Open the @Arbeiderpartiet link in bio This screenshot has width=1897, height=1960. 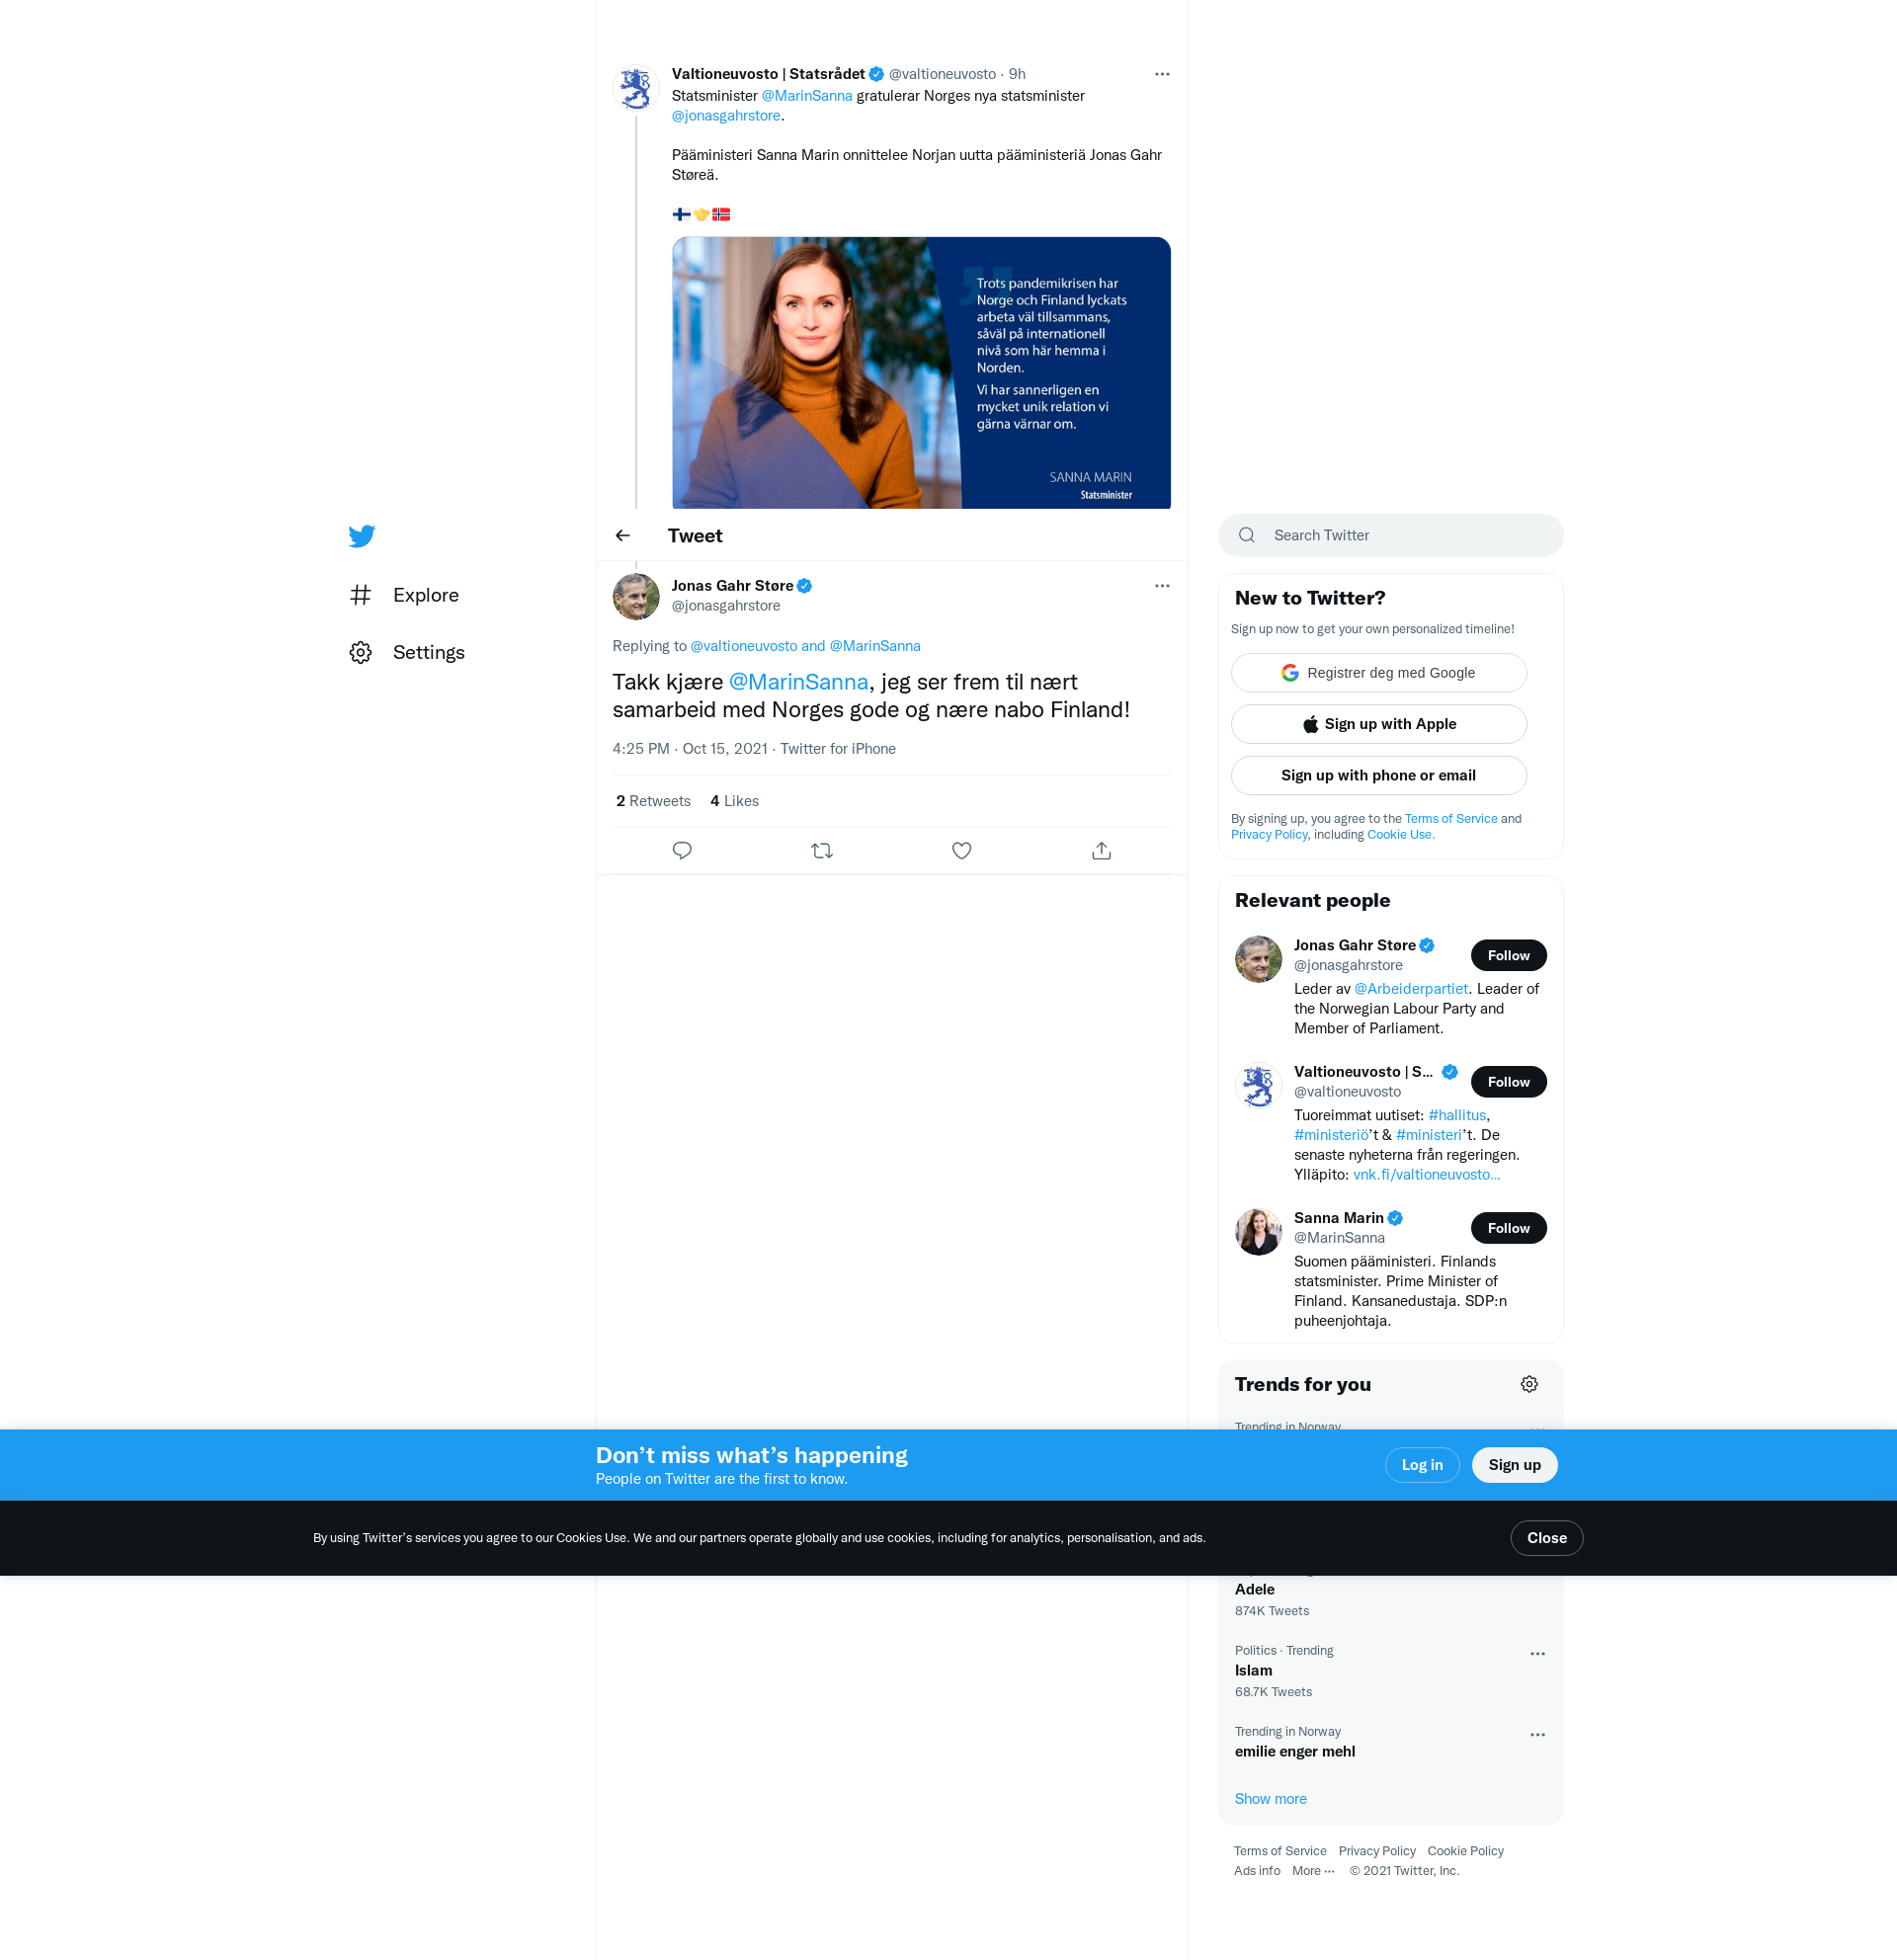(1410, 989)
